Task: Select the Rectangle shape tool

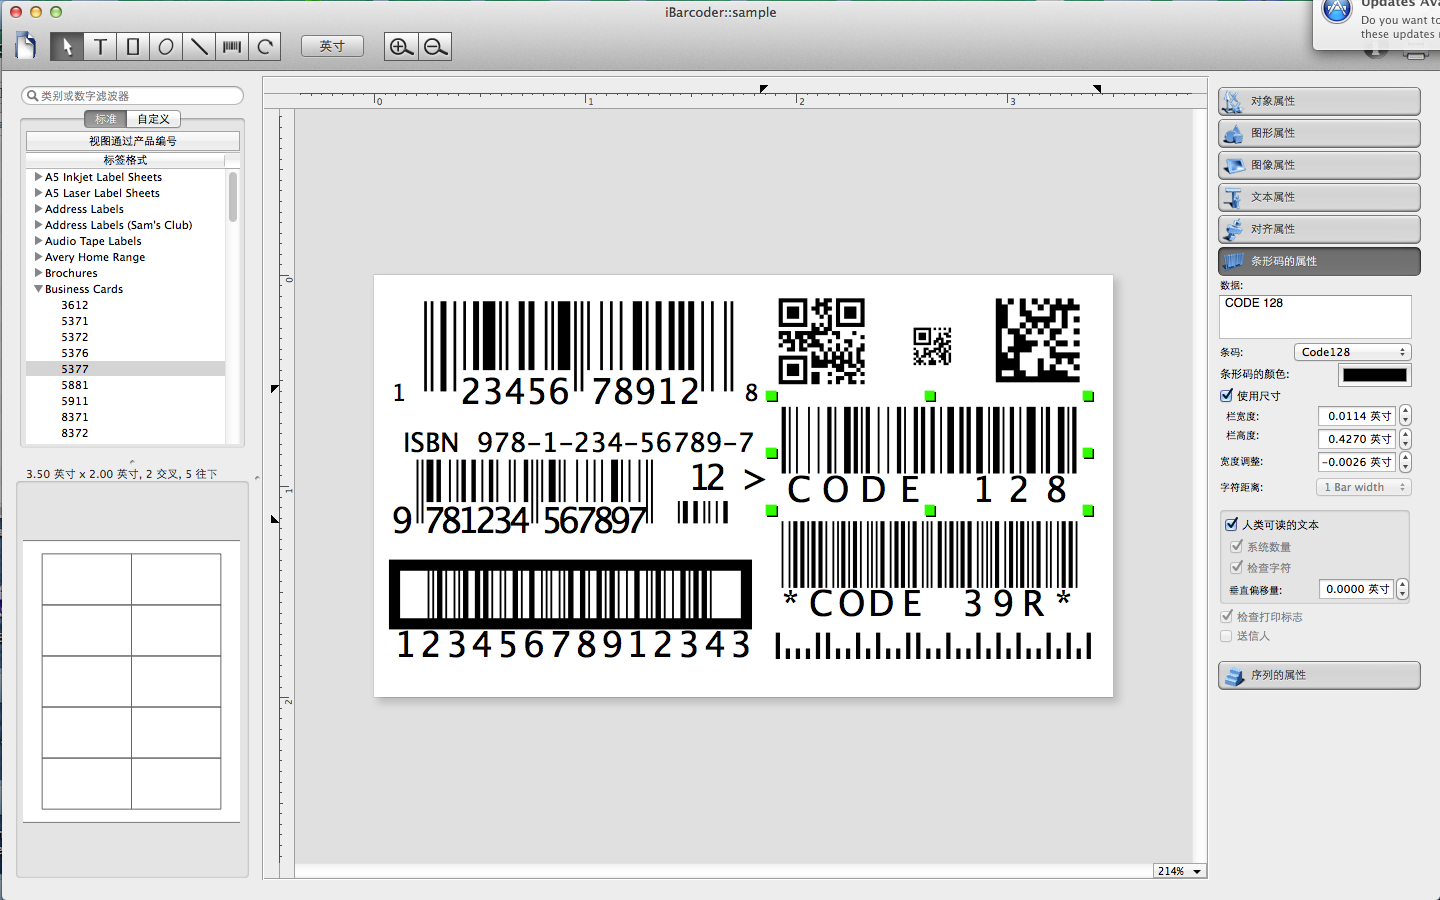Action: pos(133,47)
